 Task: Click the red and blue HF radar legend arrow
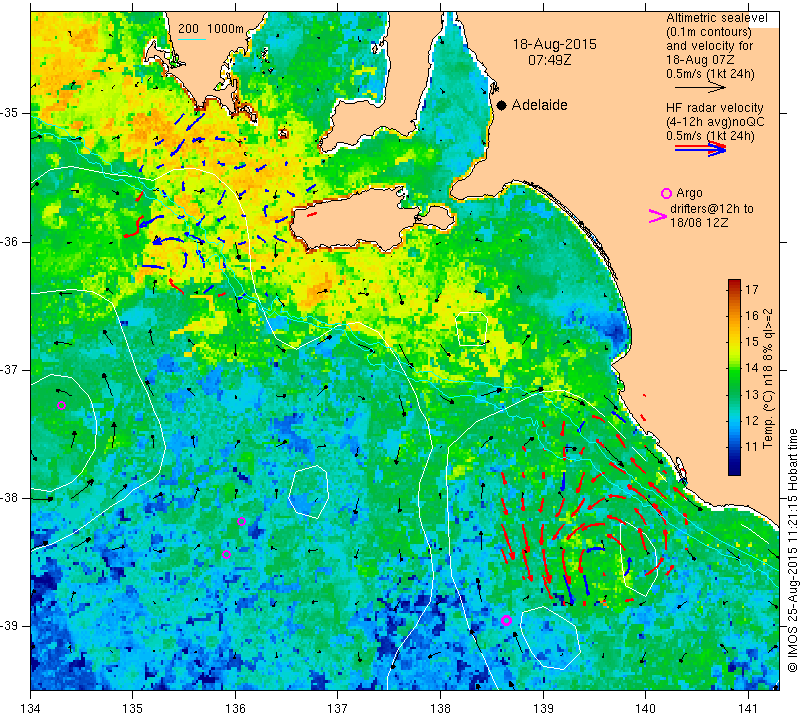[700, 148]
